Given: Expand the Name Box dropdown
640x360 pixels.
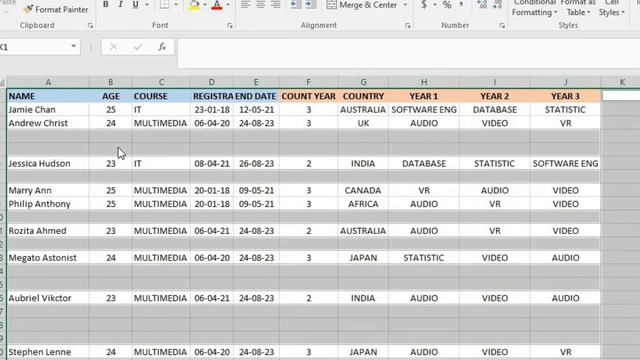Looking at the screenshot, I should click(x=73, y=47).
